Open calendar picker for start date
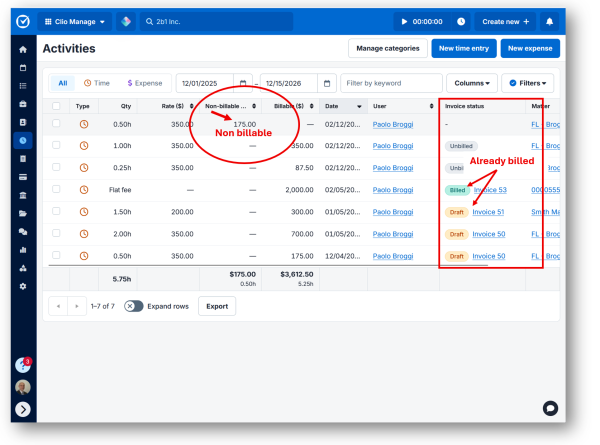This screenshot has width=600, height=445. point(243,83)
